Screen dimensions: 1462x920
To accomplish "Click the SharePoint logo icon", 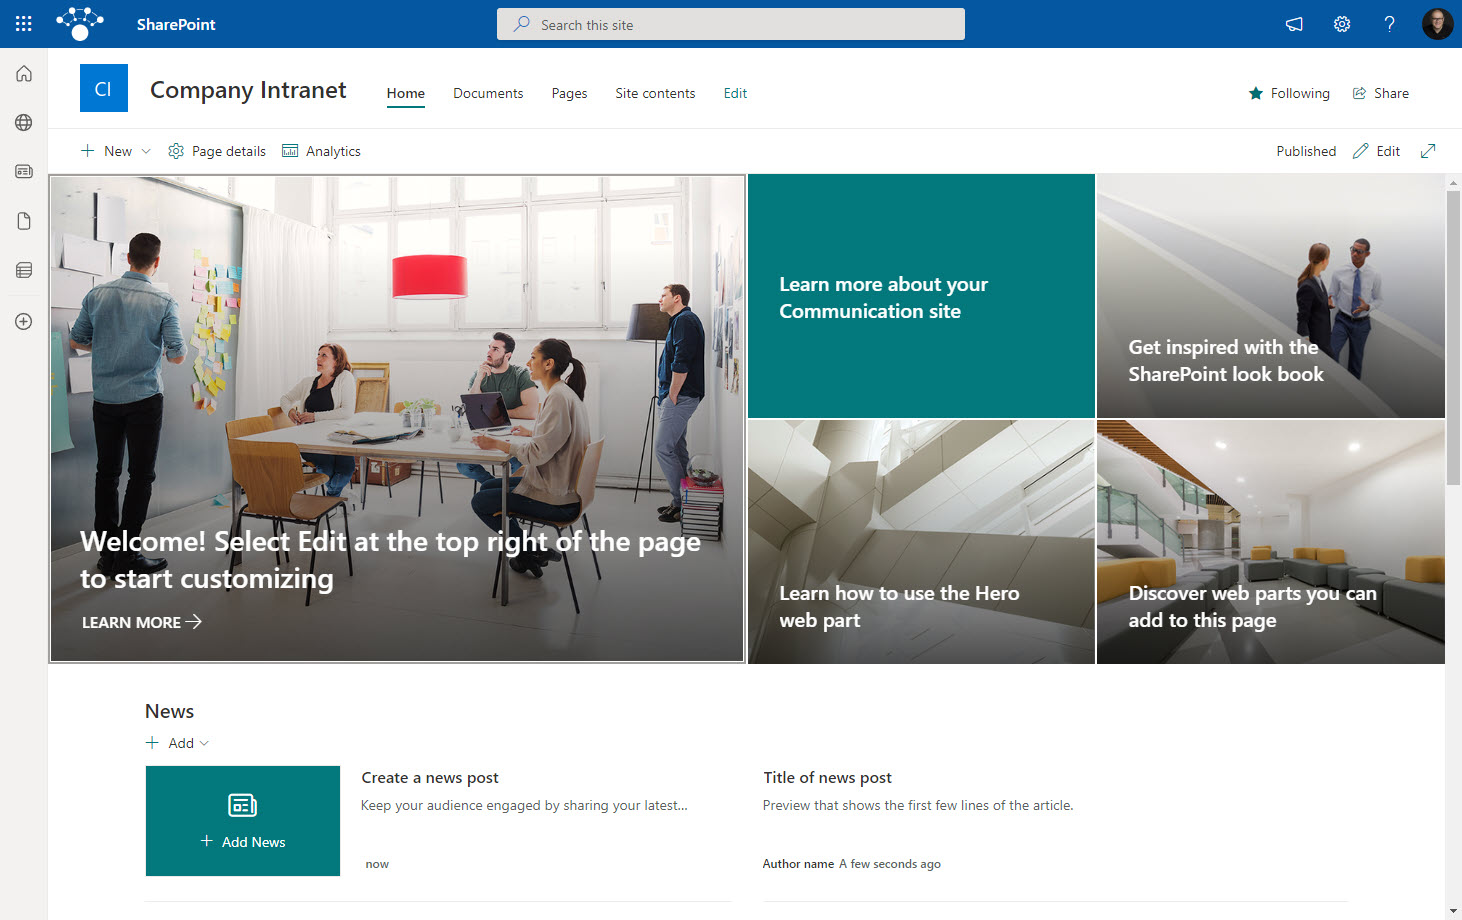I will 80,23.
